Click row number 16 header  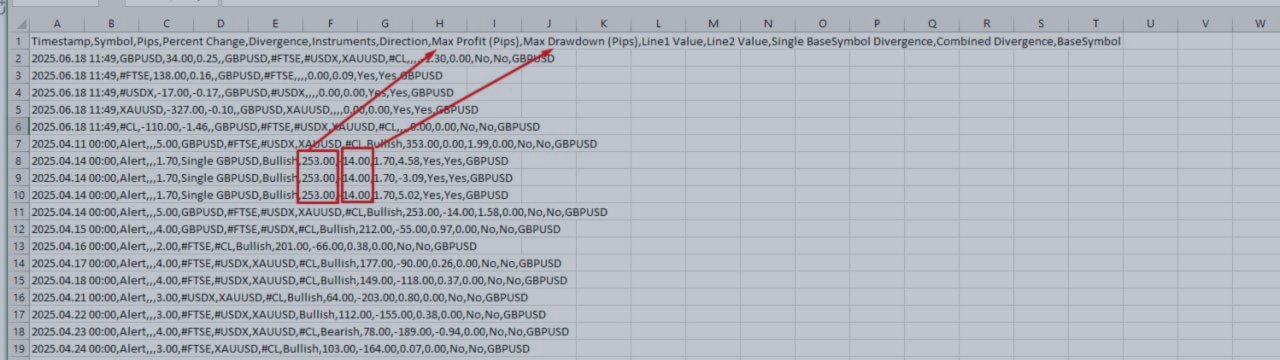click(17, 297)
